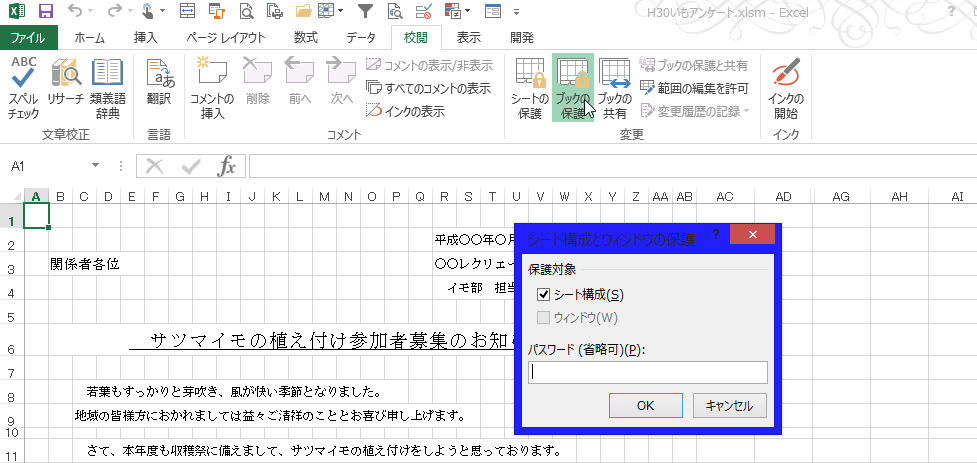
Task: Open the リサーチ research tool
Action: pos(66,88)
